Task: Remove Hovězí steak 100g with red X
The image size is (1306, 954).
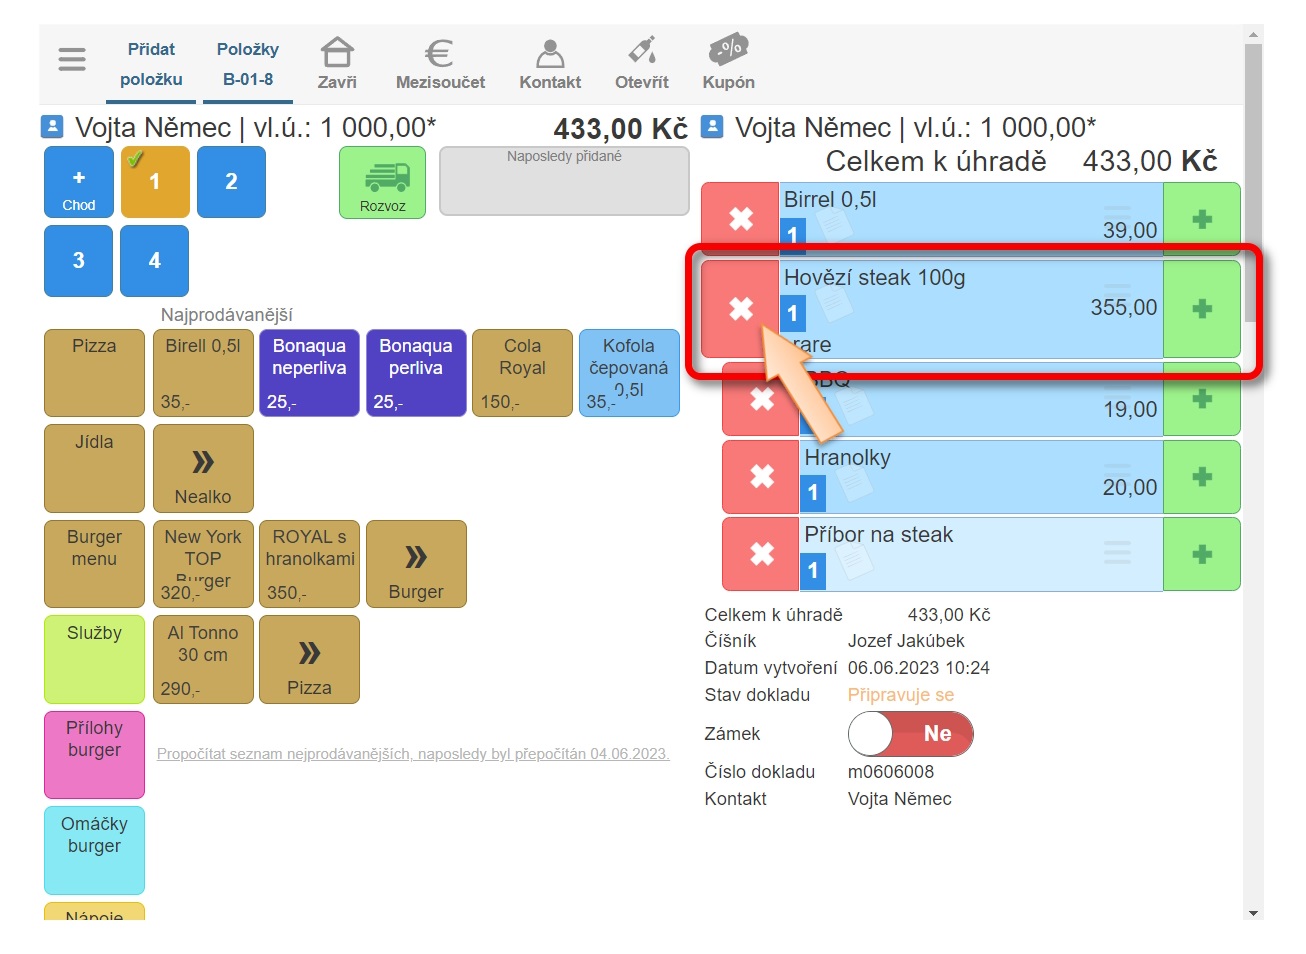Action: click(740, 309)
